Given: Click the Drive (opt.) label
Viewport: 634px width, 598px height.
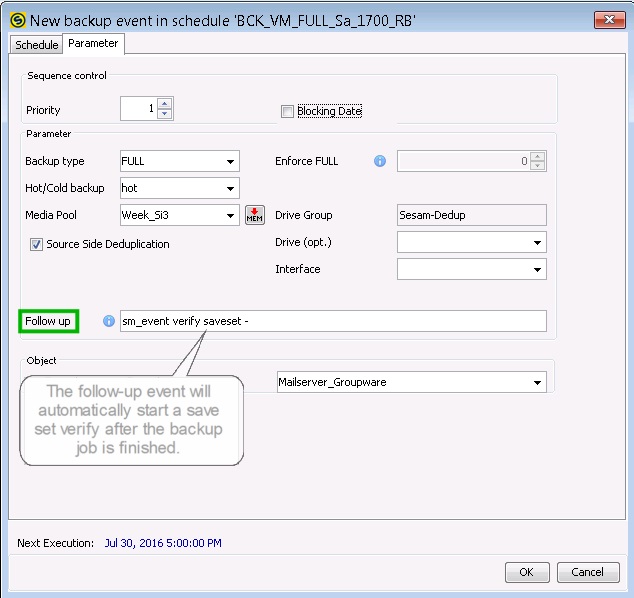Looking at the screenshot, I should pos(303,242).
